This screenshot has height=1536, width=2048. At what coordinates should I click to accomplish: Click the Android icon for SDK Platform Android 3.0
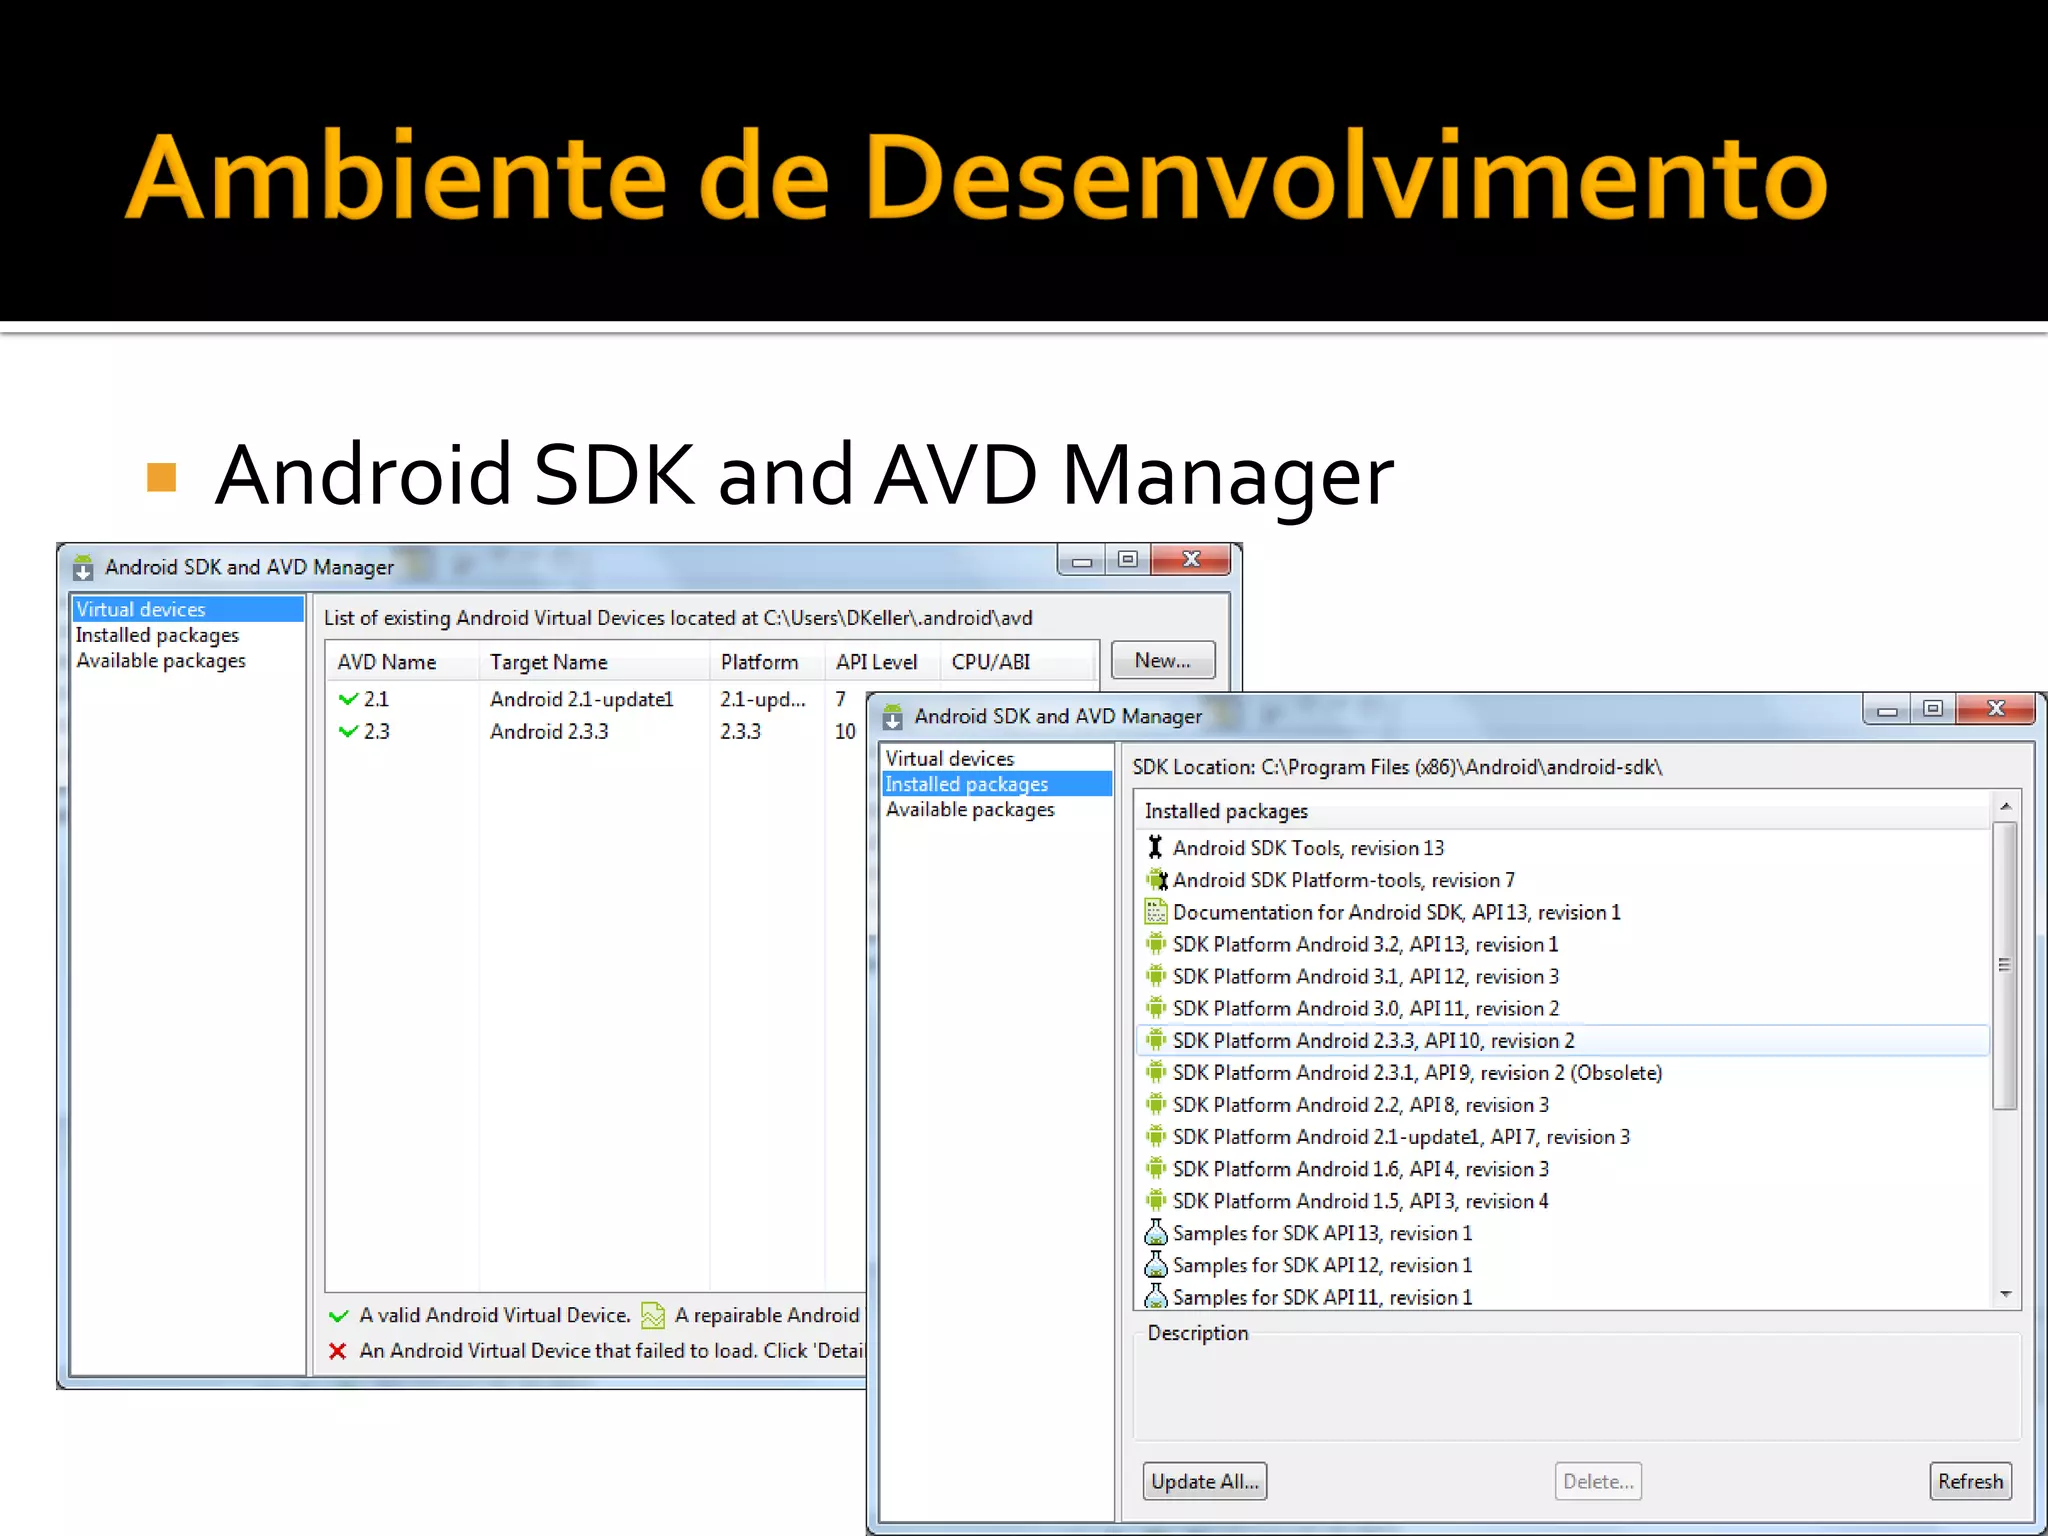point(1156,1008)
